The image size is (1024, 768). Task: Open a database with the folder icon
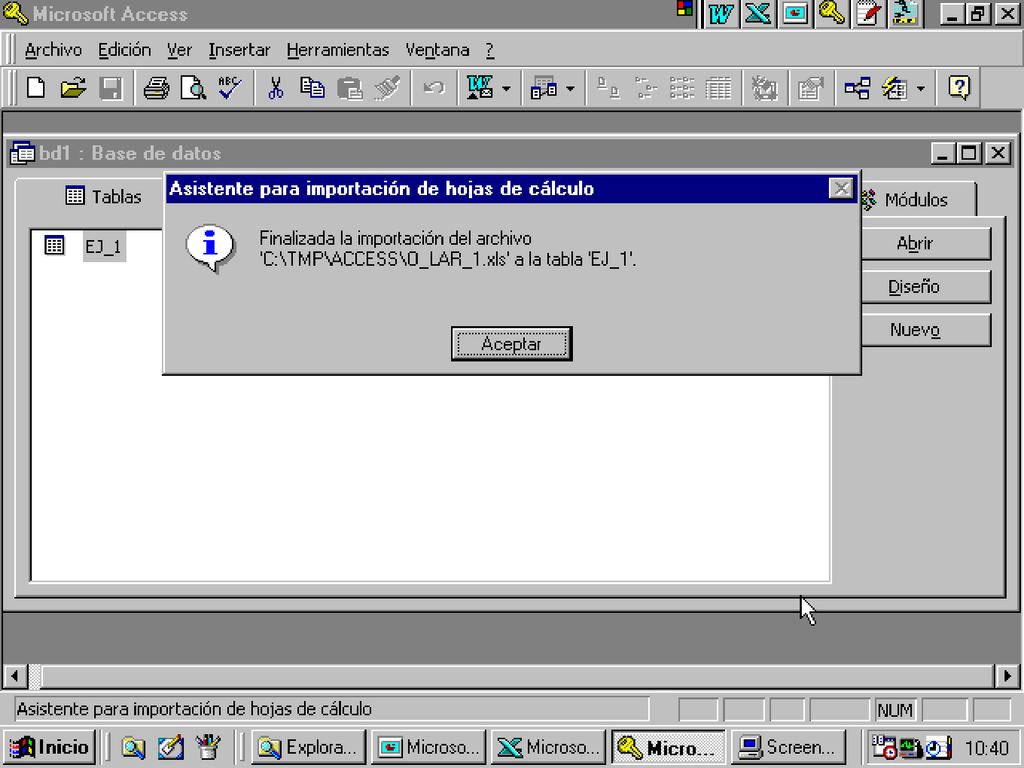pos(73,88)
